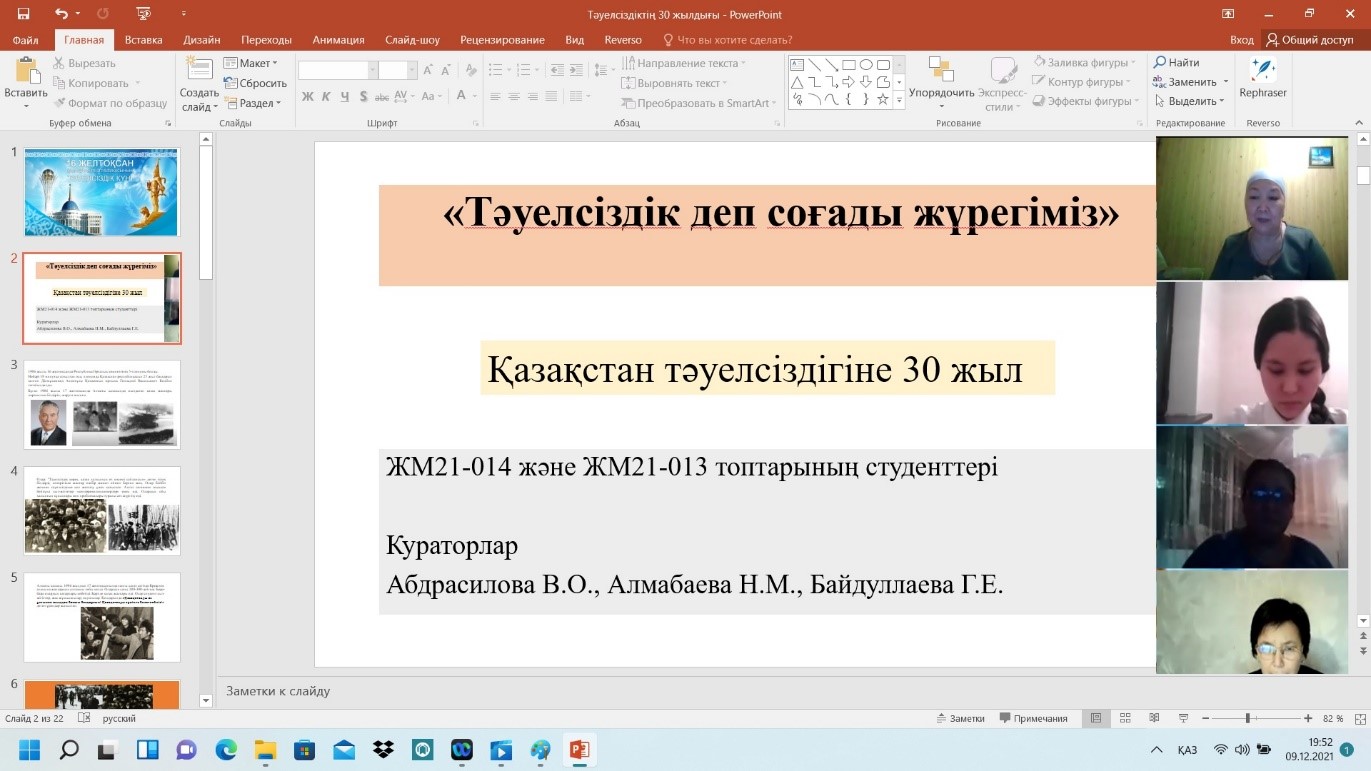Click the Найти search icon

pyautogui.click(x=1160, y=63)
